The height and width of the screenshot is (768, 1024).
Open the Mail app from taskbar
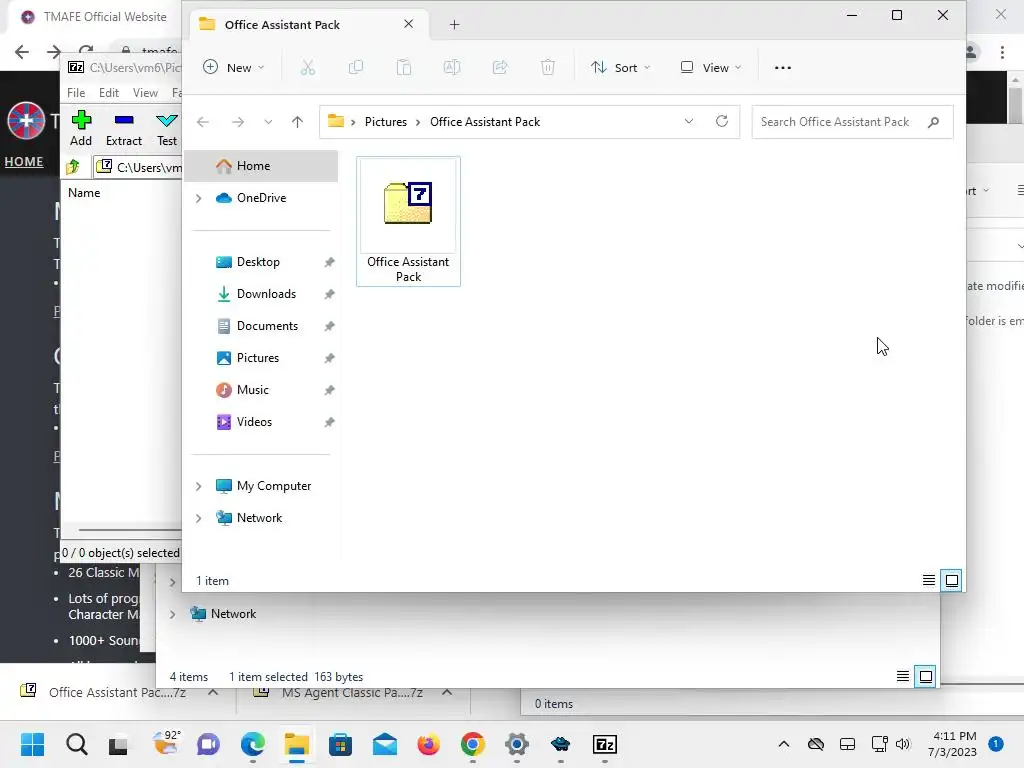pyautogui.click(x=385, y=744)
